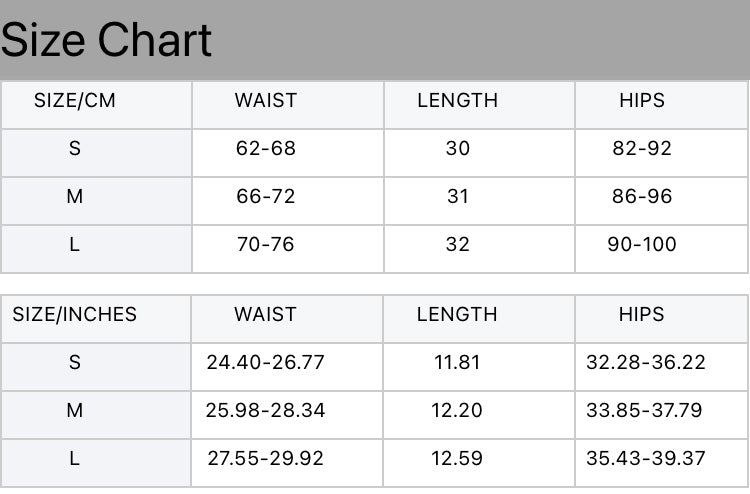Click the 35.43-39.37 hips value

click(x=644, y=459)
